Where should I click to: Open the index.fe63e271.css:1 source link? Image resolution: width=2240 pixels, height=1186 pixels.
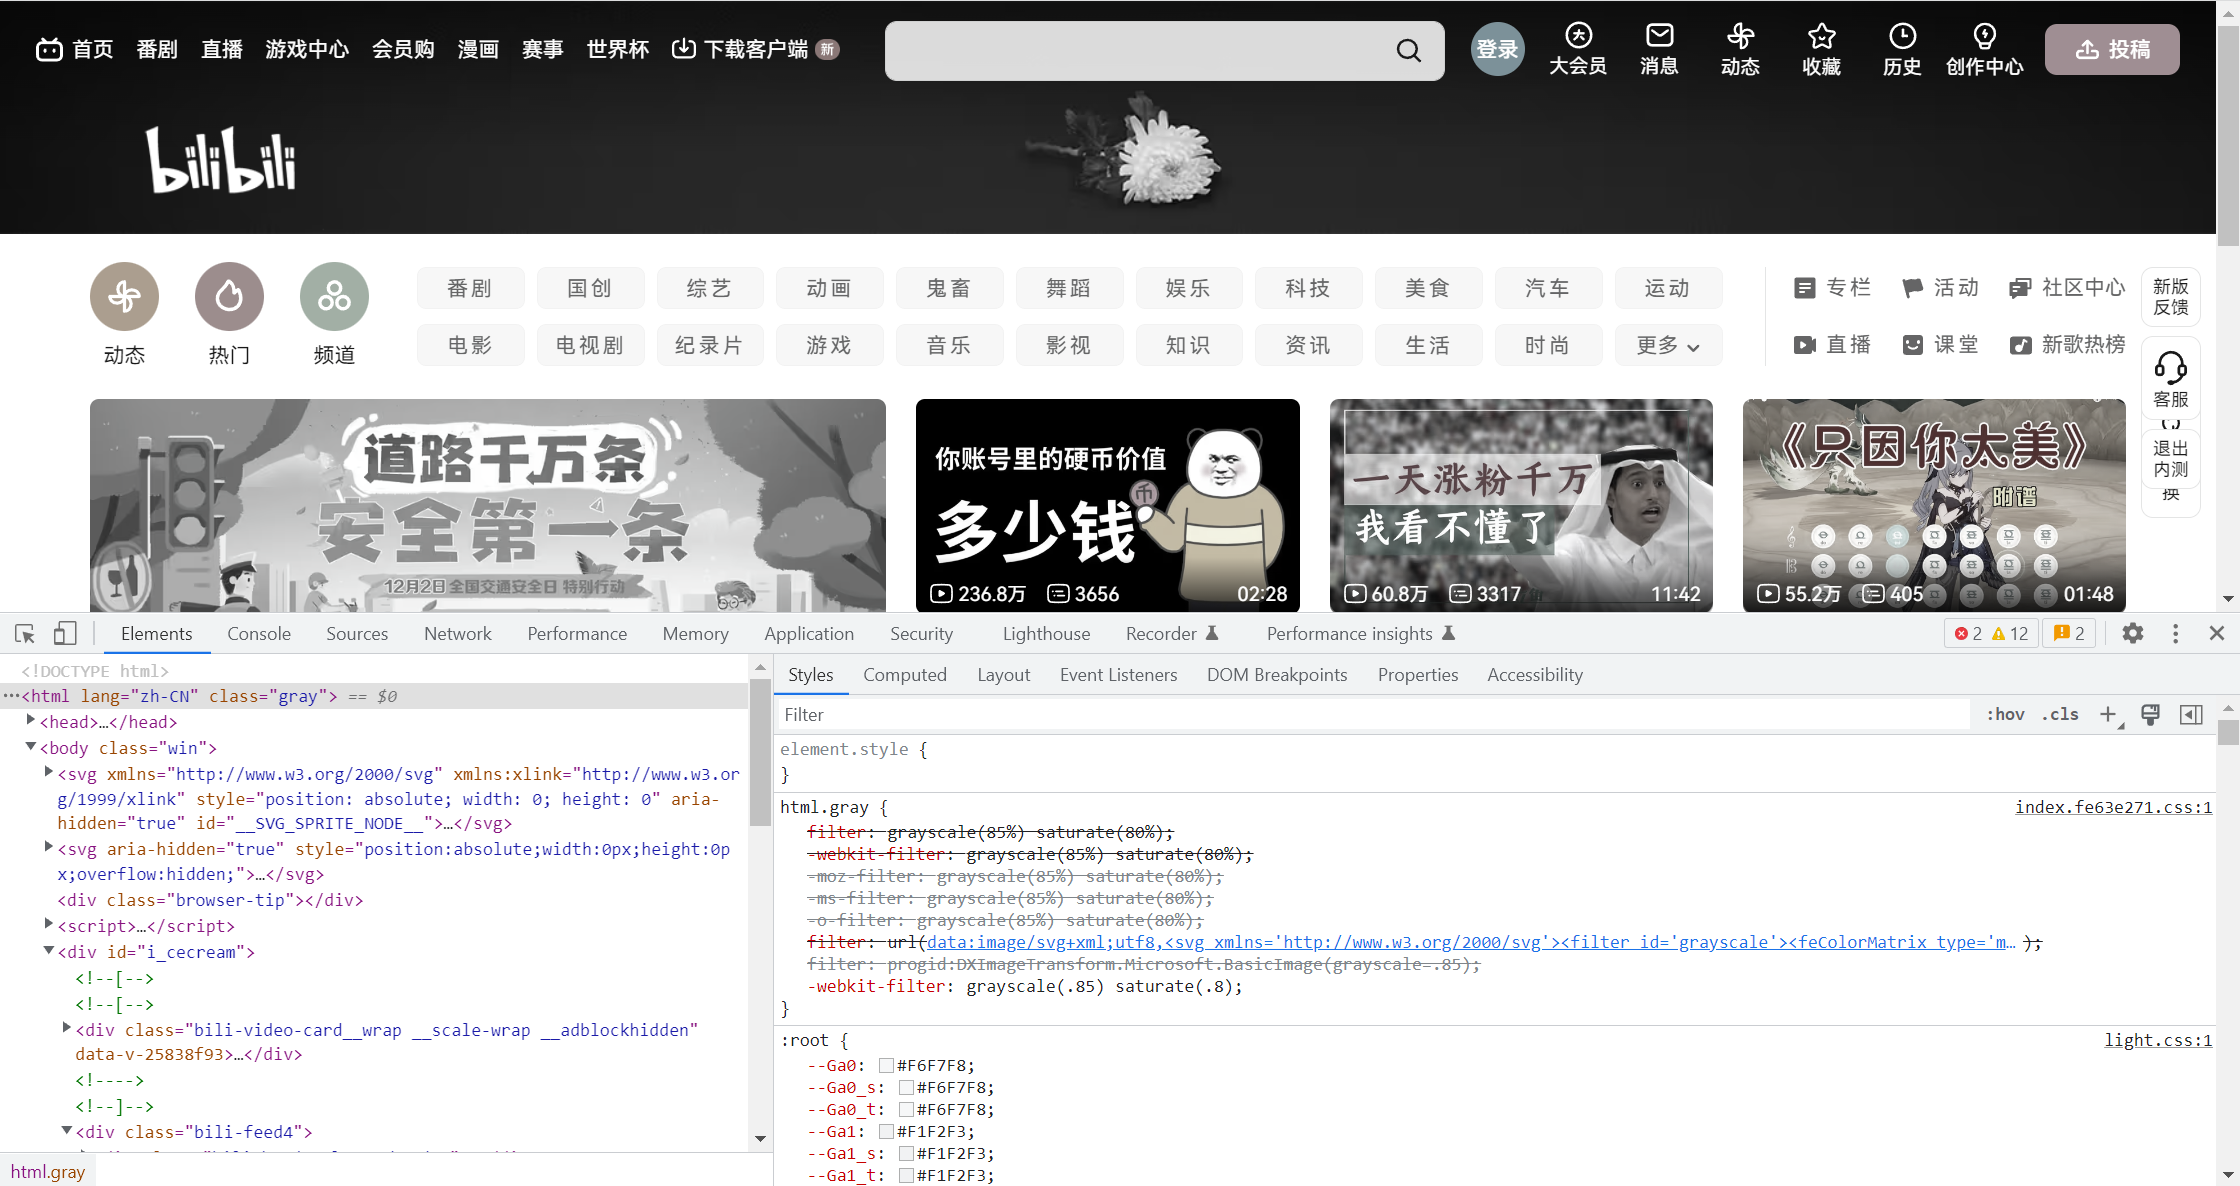pos(2113,807)
